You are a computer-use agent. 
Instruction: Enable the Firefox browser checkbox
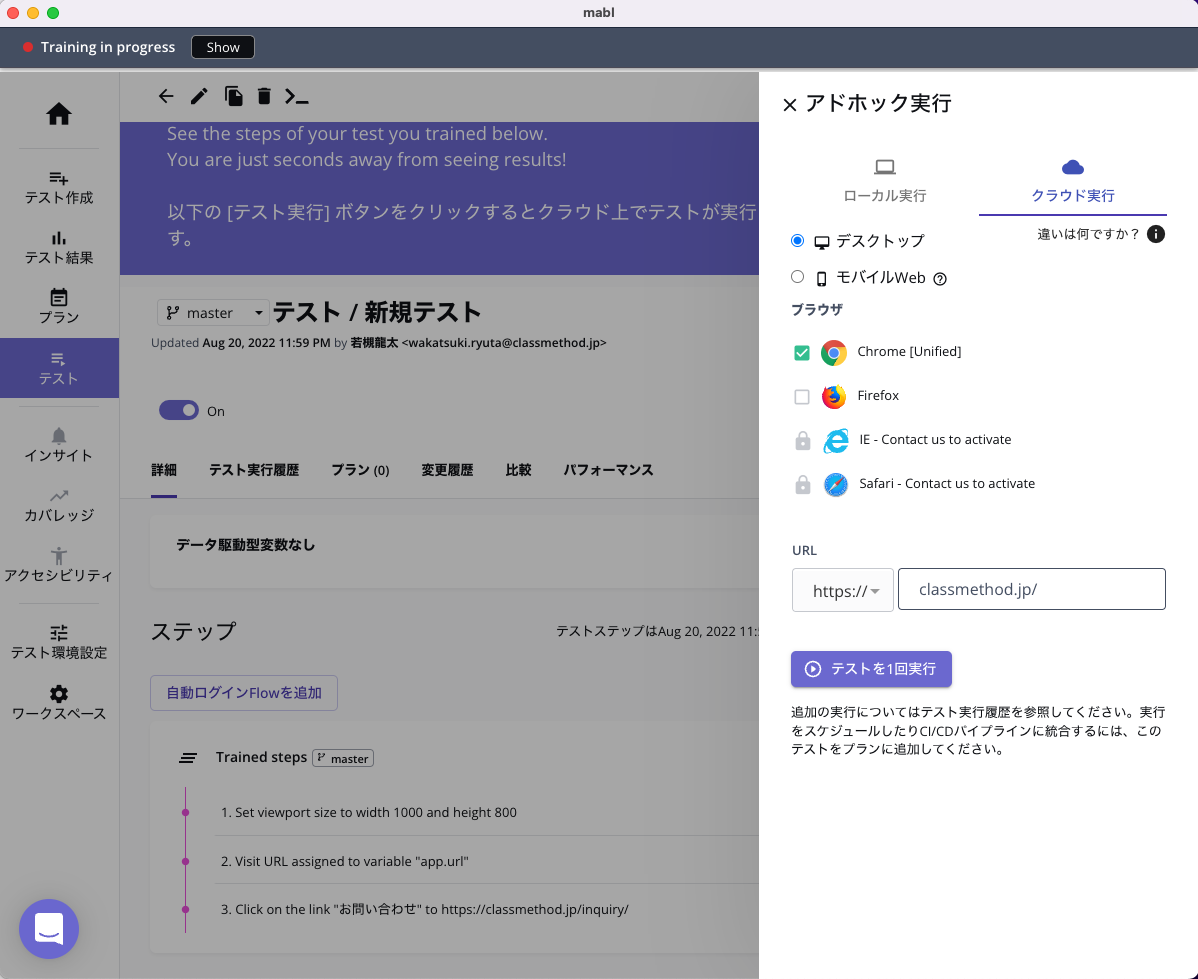click(801, 397)
